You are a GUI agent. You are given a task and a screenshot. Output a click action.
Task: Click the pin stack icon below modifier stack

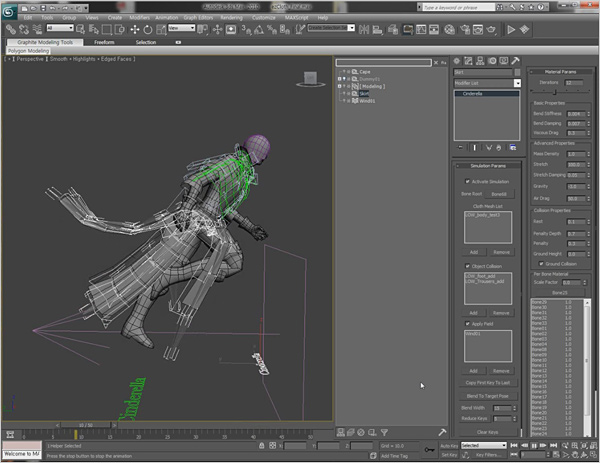click(x=460, y=148)
